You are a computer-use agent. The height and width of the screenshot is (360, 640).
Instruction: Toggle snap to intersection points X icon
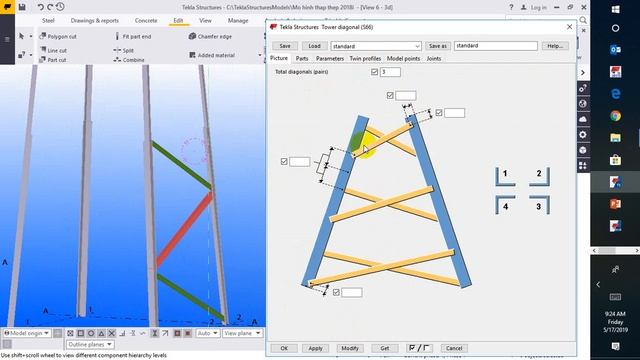coord(112,333)
